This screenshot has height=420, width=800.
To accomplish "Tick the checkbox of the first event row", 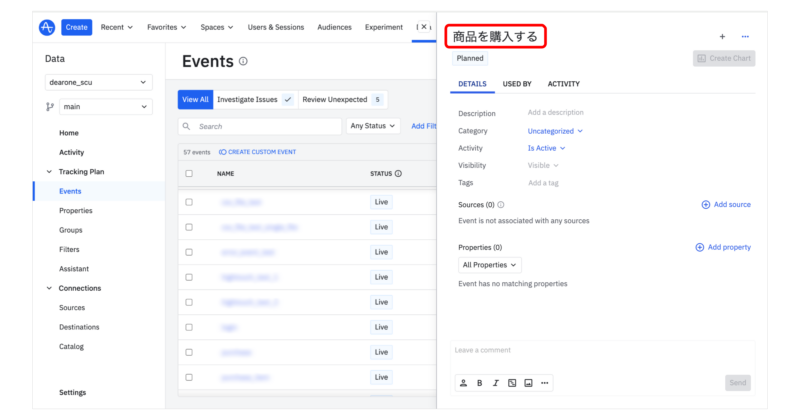I will (x=189, y=201).
